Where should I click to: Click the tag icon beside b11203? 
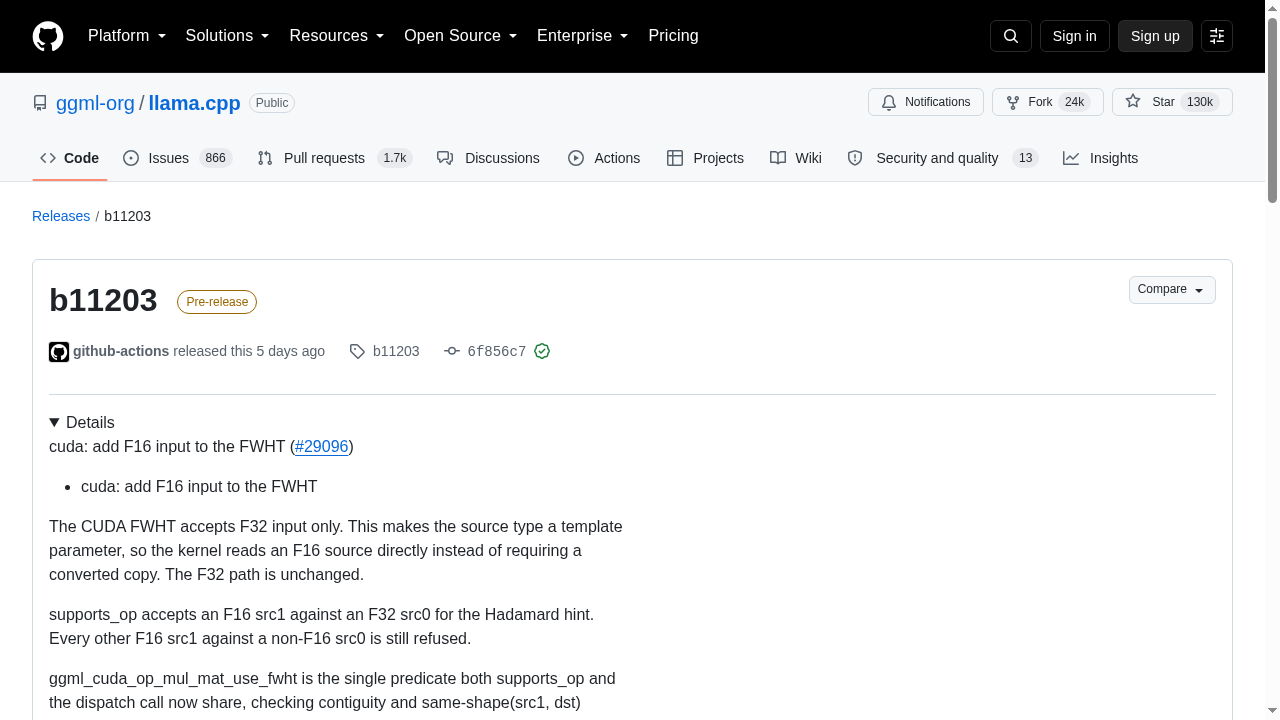357,351
